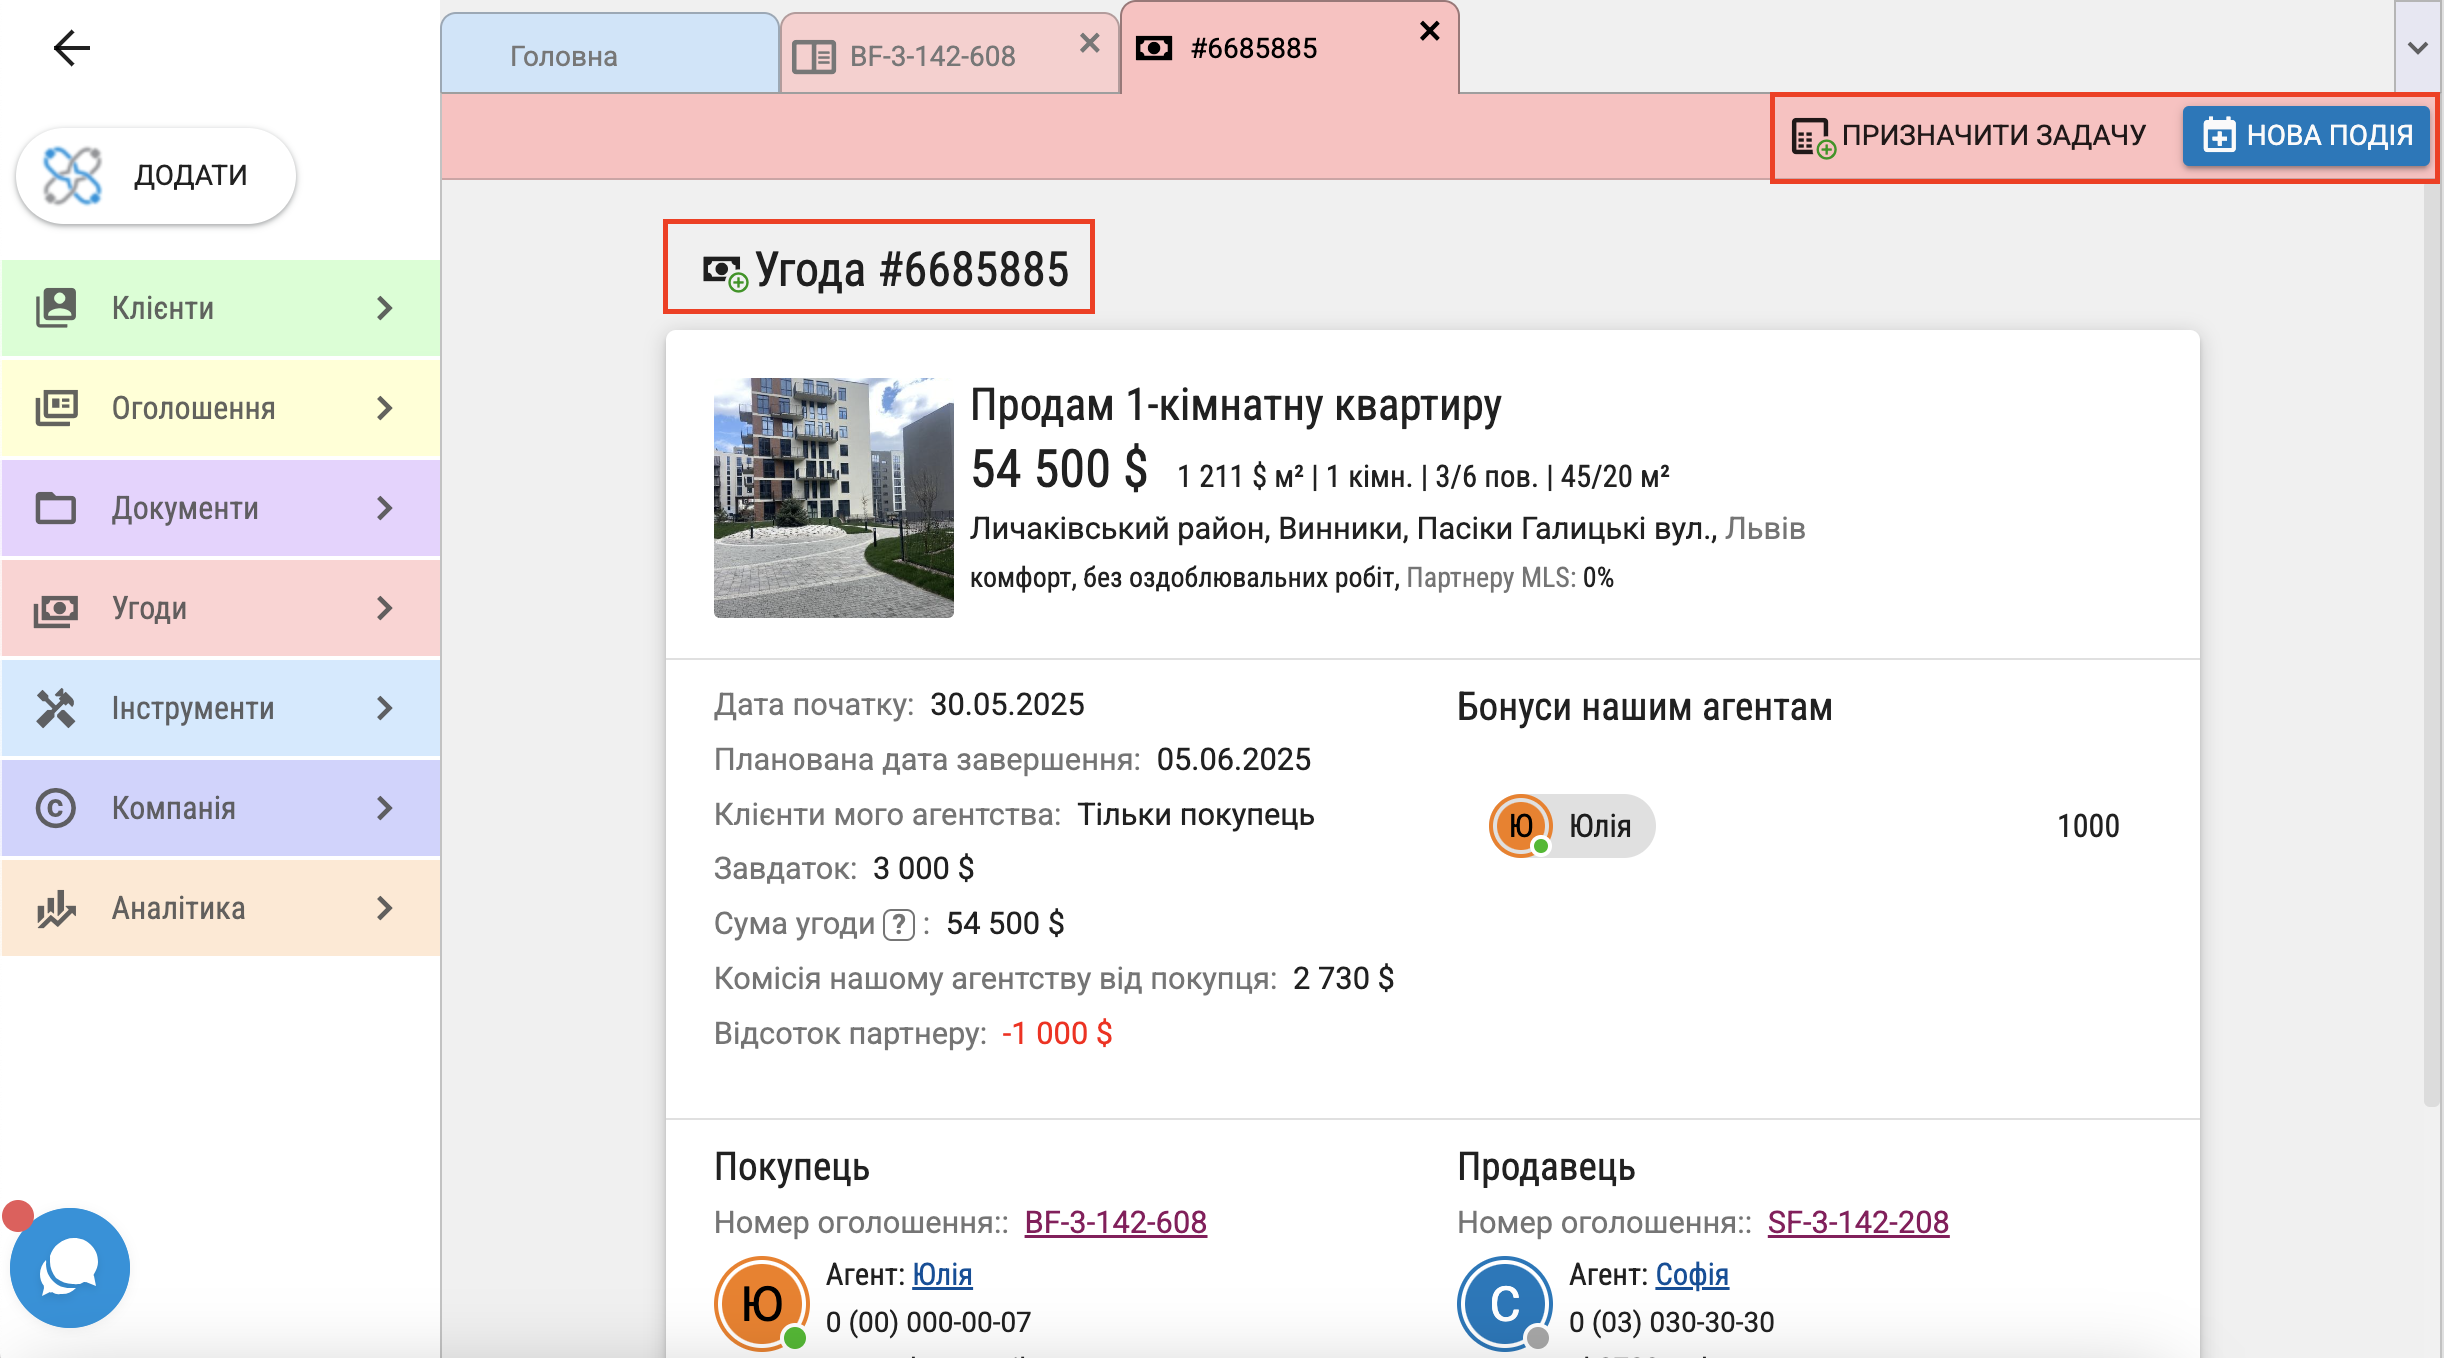Click the Оголошення listings icon
This screenshot has height=1358, width=2444.
click(x=56, y=408)
